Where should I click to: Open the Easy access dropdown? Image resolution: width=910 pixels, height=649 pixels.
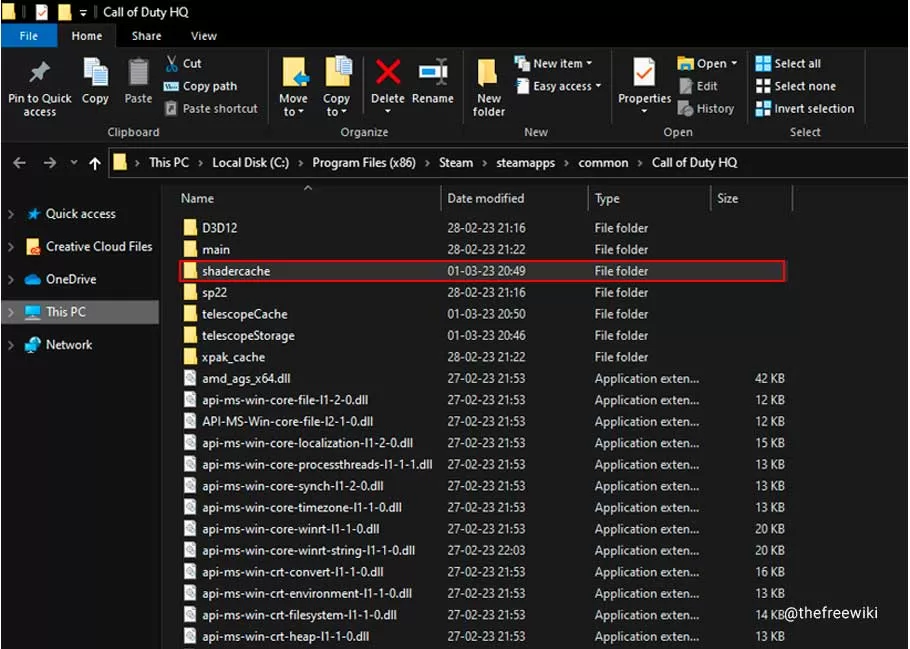pos(559,86)
